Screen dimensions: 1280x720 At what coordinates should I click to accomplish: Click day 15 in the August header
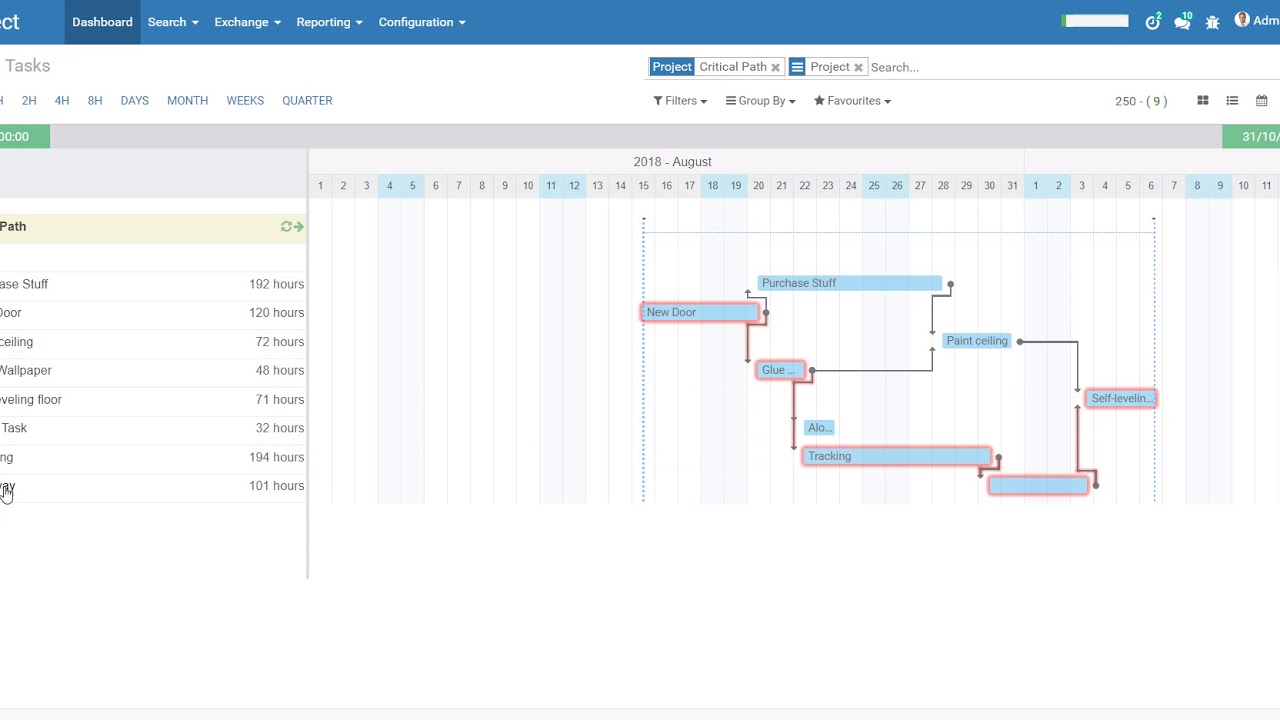tap(643, 185)
